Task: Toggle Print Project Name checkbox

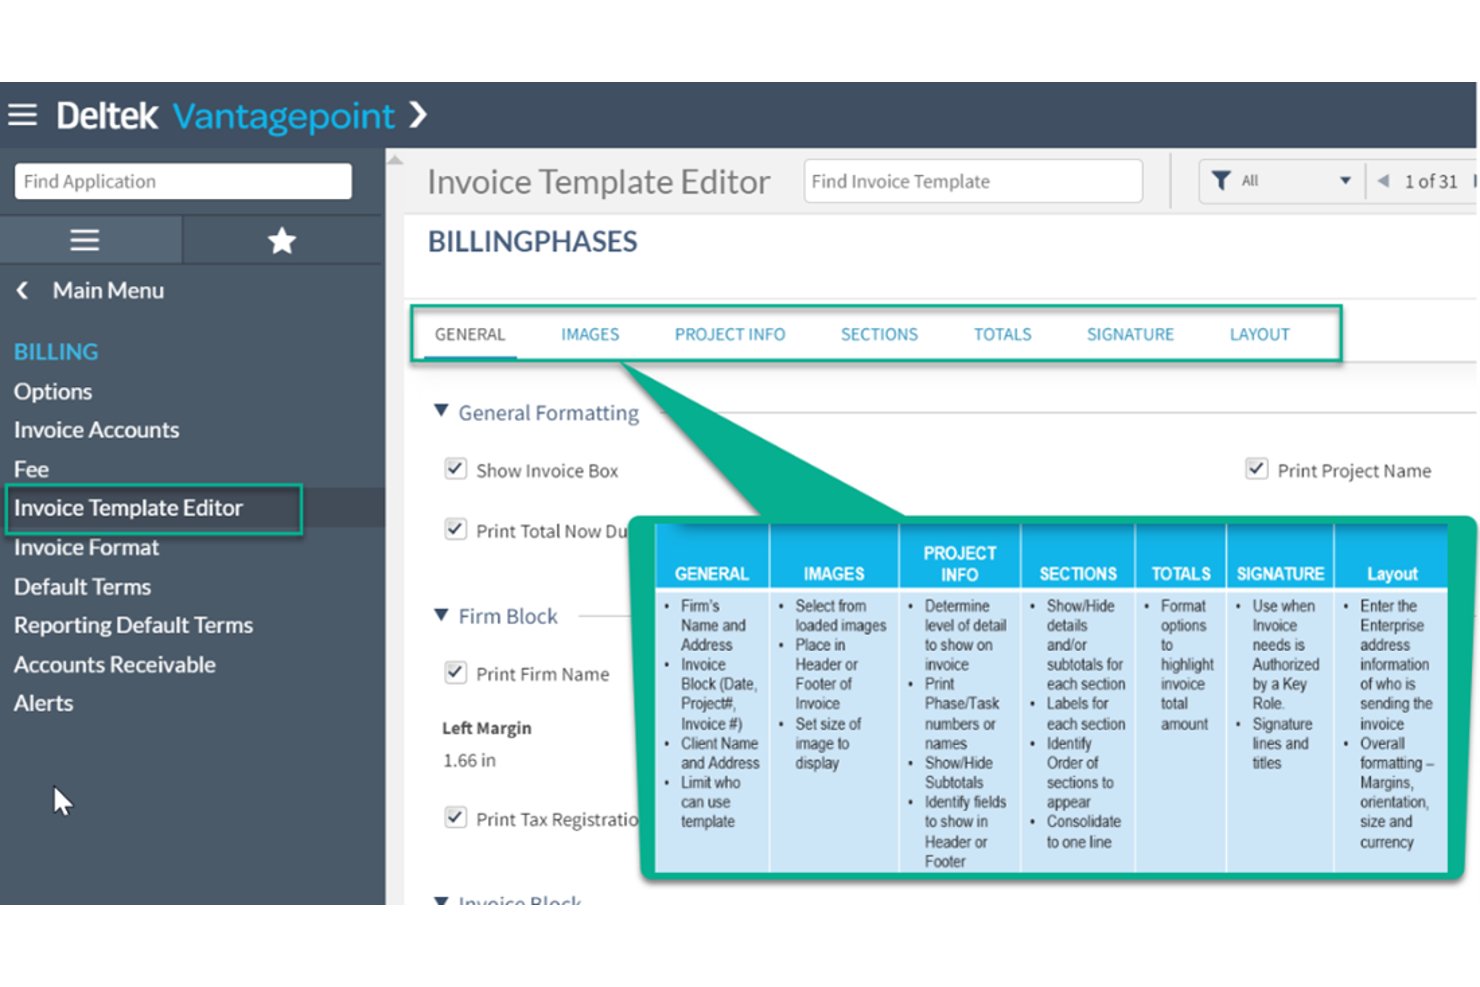Action: tap(1257, 469)
